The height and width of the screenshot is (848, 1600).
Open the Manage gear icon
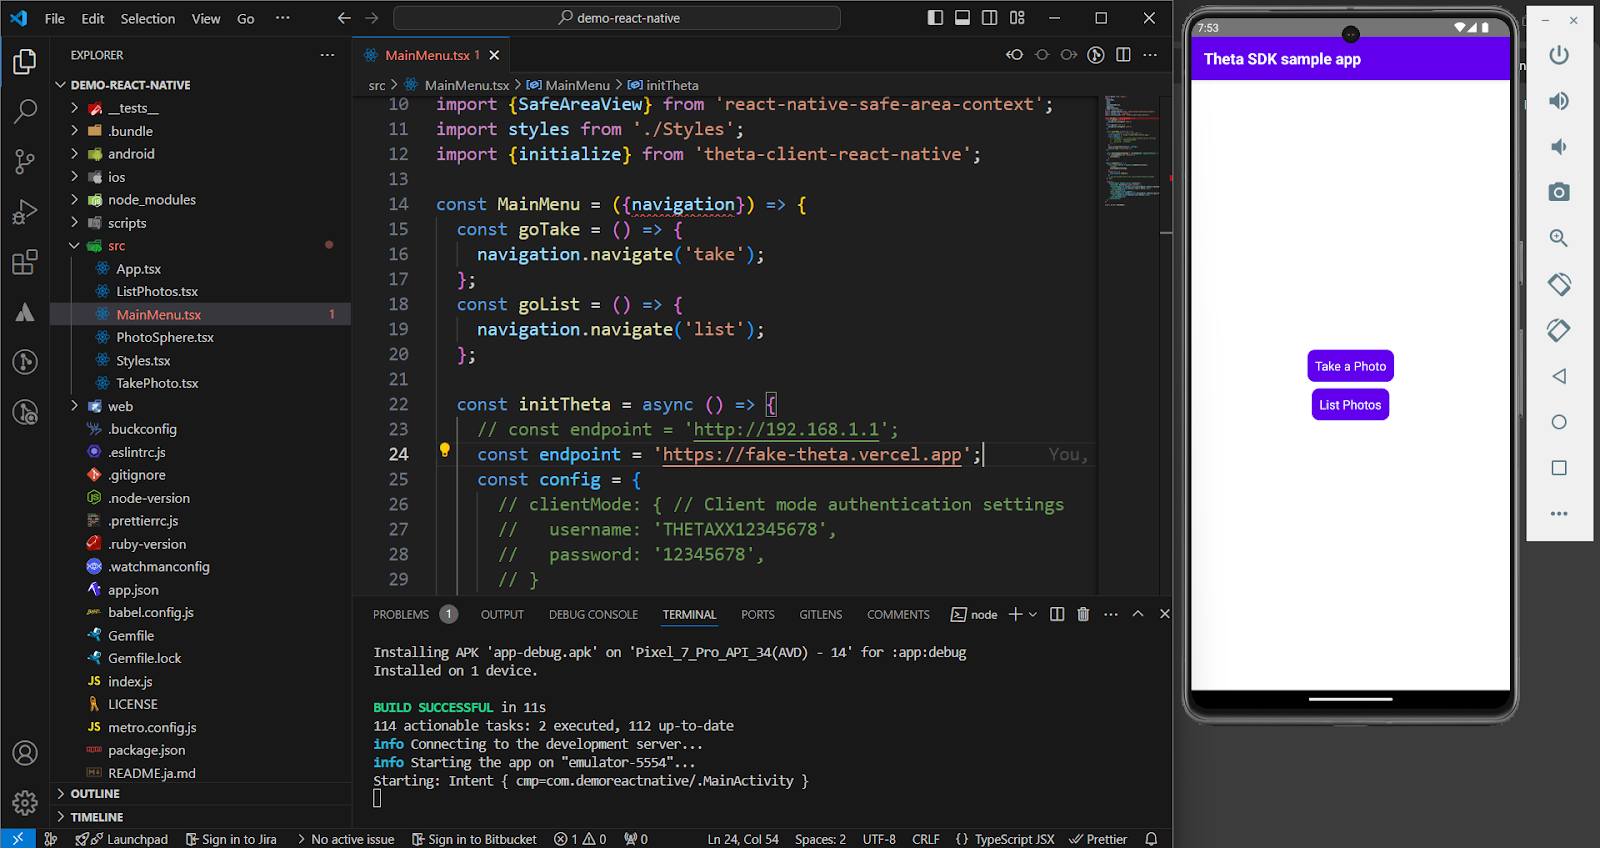pos(25,802)
